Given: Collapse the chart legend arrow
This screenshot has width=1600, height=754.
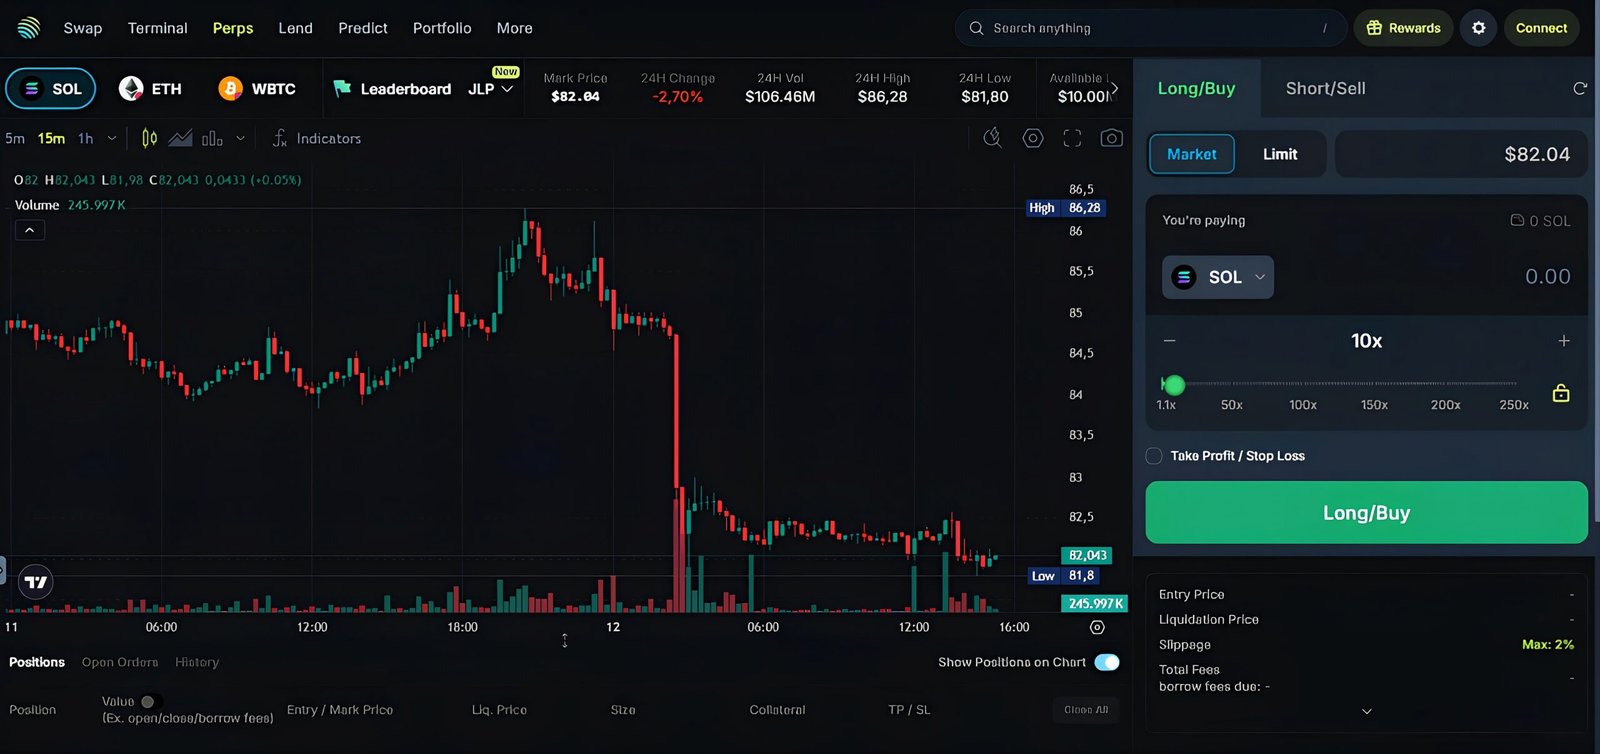Looking at the screenshot, I should pyautogui.click(x=30, y=230).
